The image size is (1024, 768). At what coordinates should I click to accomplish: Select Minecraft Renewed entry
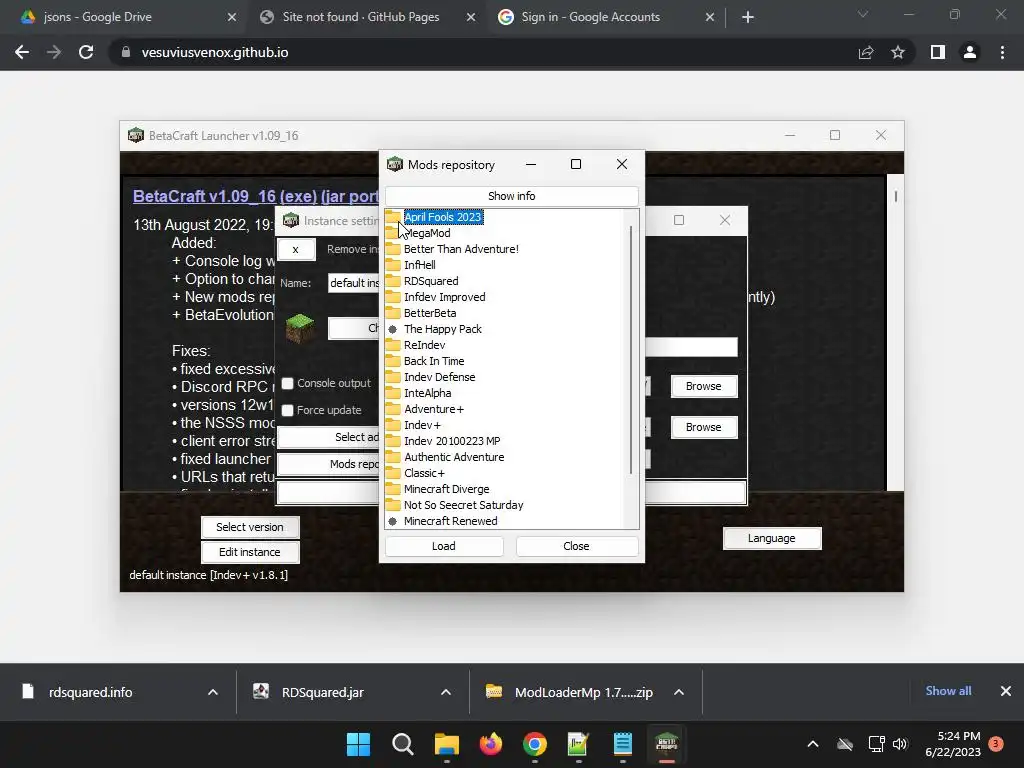pyautogui.click(x=451, y=521)
